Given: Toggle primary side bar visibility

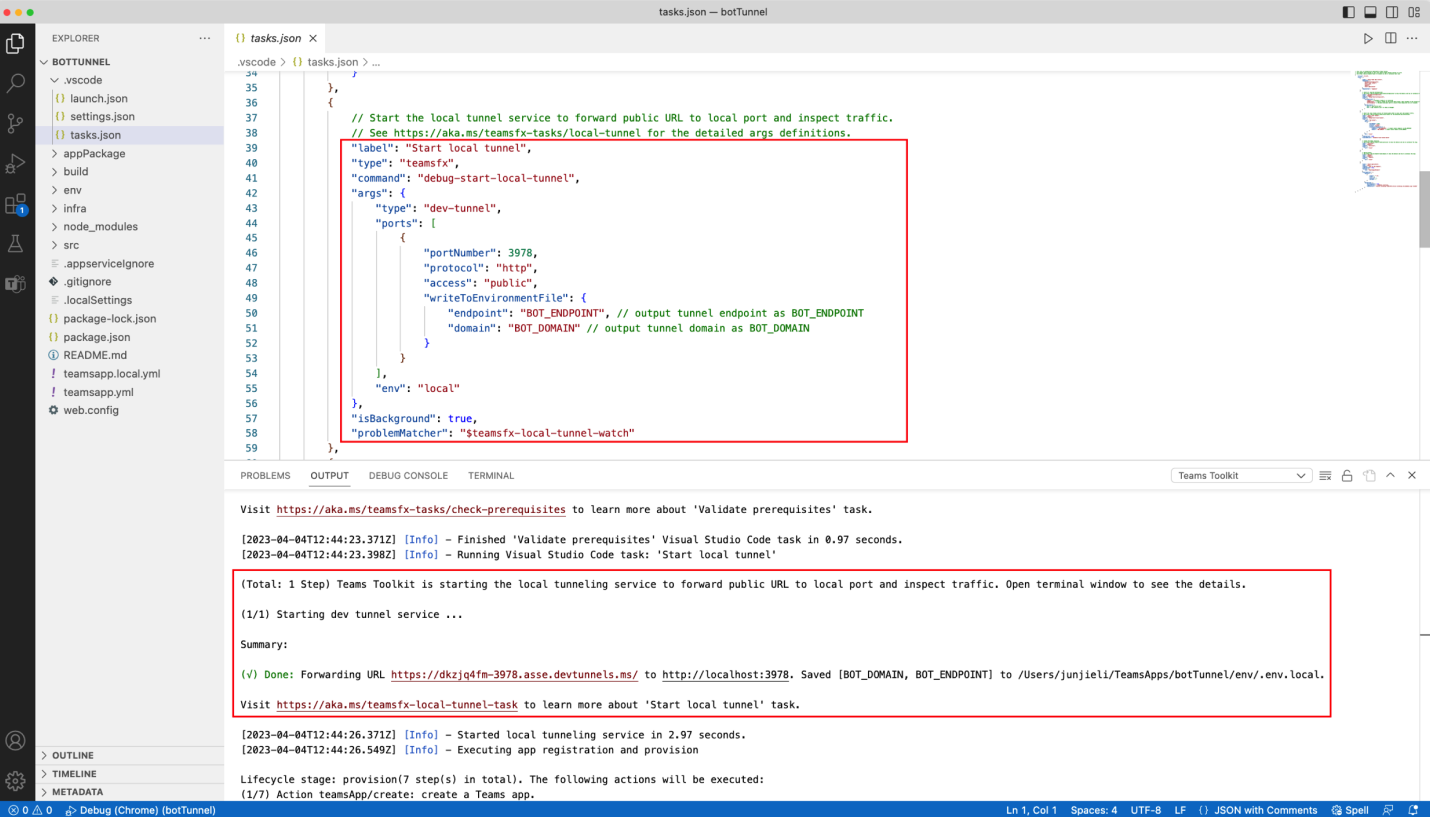Looking at the screenshot, I should [x=1349, y=12].
